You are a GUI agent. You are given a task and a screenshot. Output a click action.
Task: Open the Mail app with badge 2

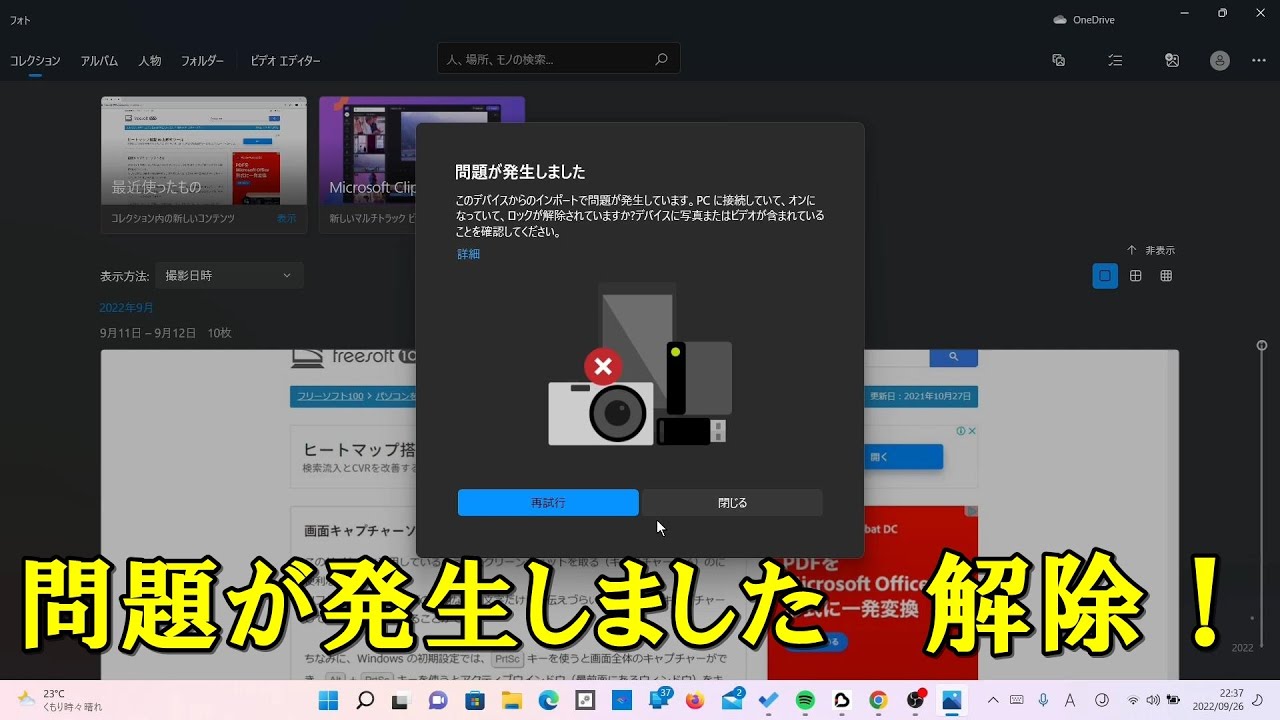pyautogui.click(x=732, y=700)
